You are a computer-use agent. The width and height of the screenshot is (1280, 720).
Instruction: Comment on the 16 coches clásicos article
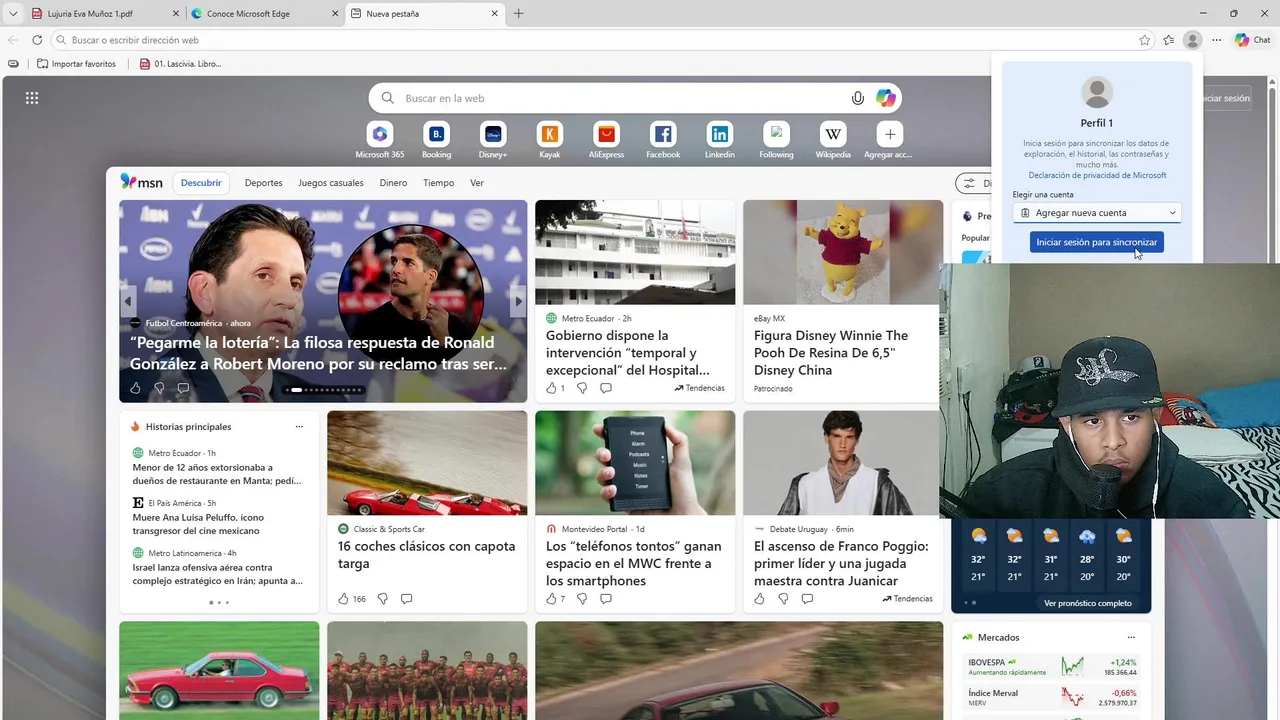pyautogui.click(x=406, y=599)
